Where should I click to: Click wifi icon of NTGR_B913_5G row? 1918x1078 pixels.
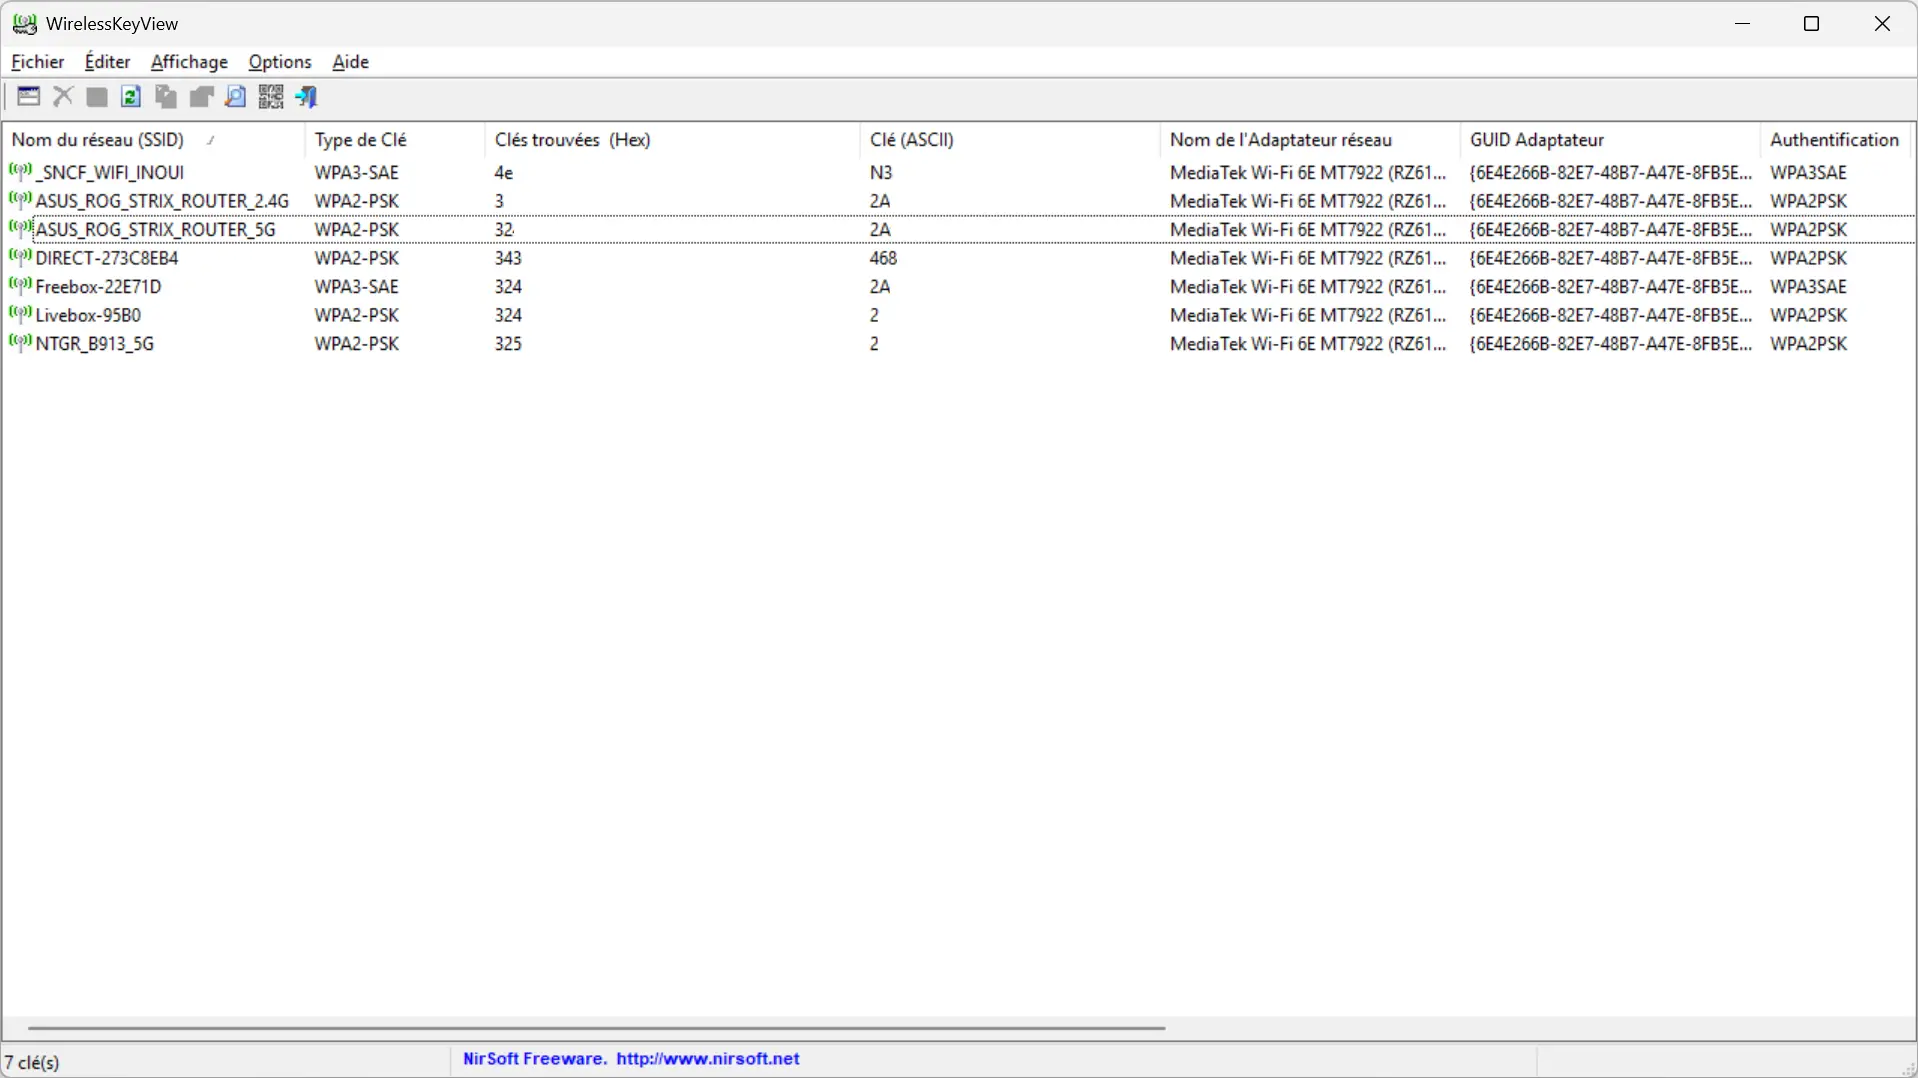[x=20, y=343]
